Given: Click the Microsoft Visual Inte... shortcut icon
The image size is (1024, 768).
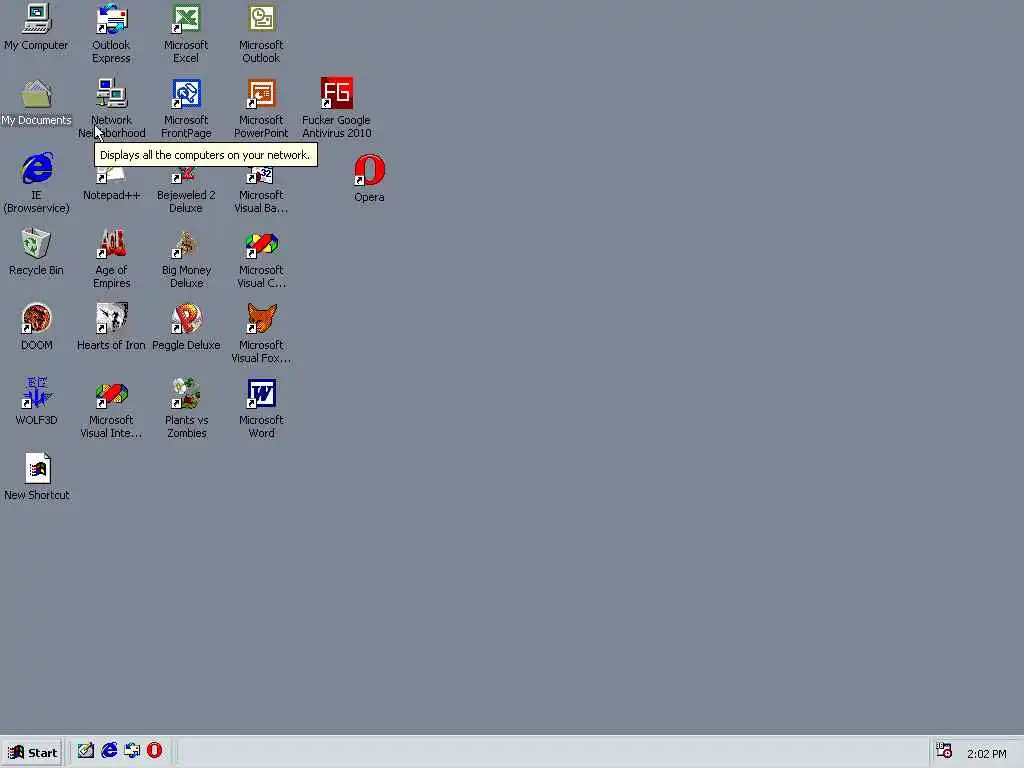Looking at the screenshot, I should pyautogui.click(x=112, y=394).
